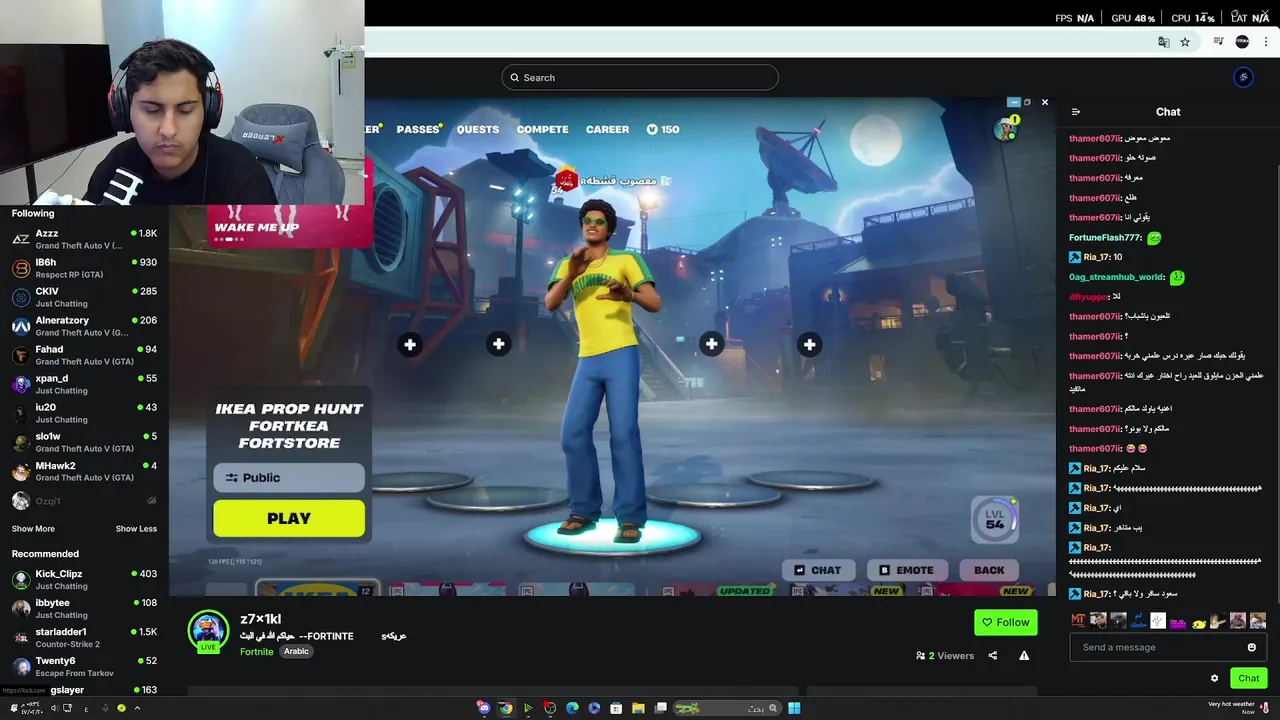Image resolution: width=1280 pixels, height=720 pixels.
Task: Open the Azzz channel in Following
Action: [84, 239]
